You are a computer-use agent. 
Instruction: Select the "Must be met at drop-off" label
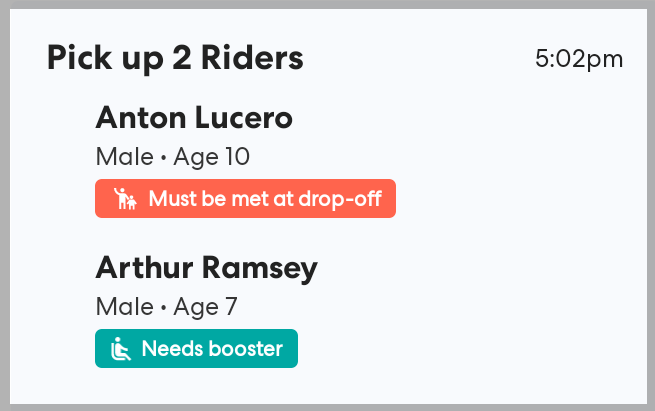pyautogui.click(x=265, y=198)
